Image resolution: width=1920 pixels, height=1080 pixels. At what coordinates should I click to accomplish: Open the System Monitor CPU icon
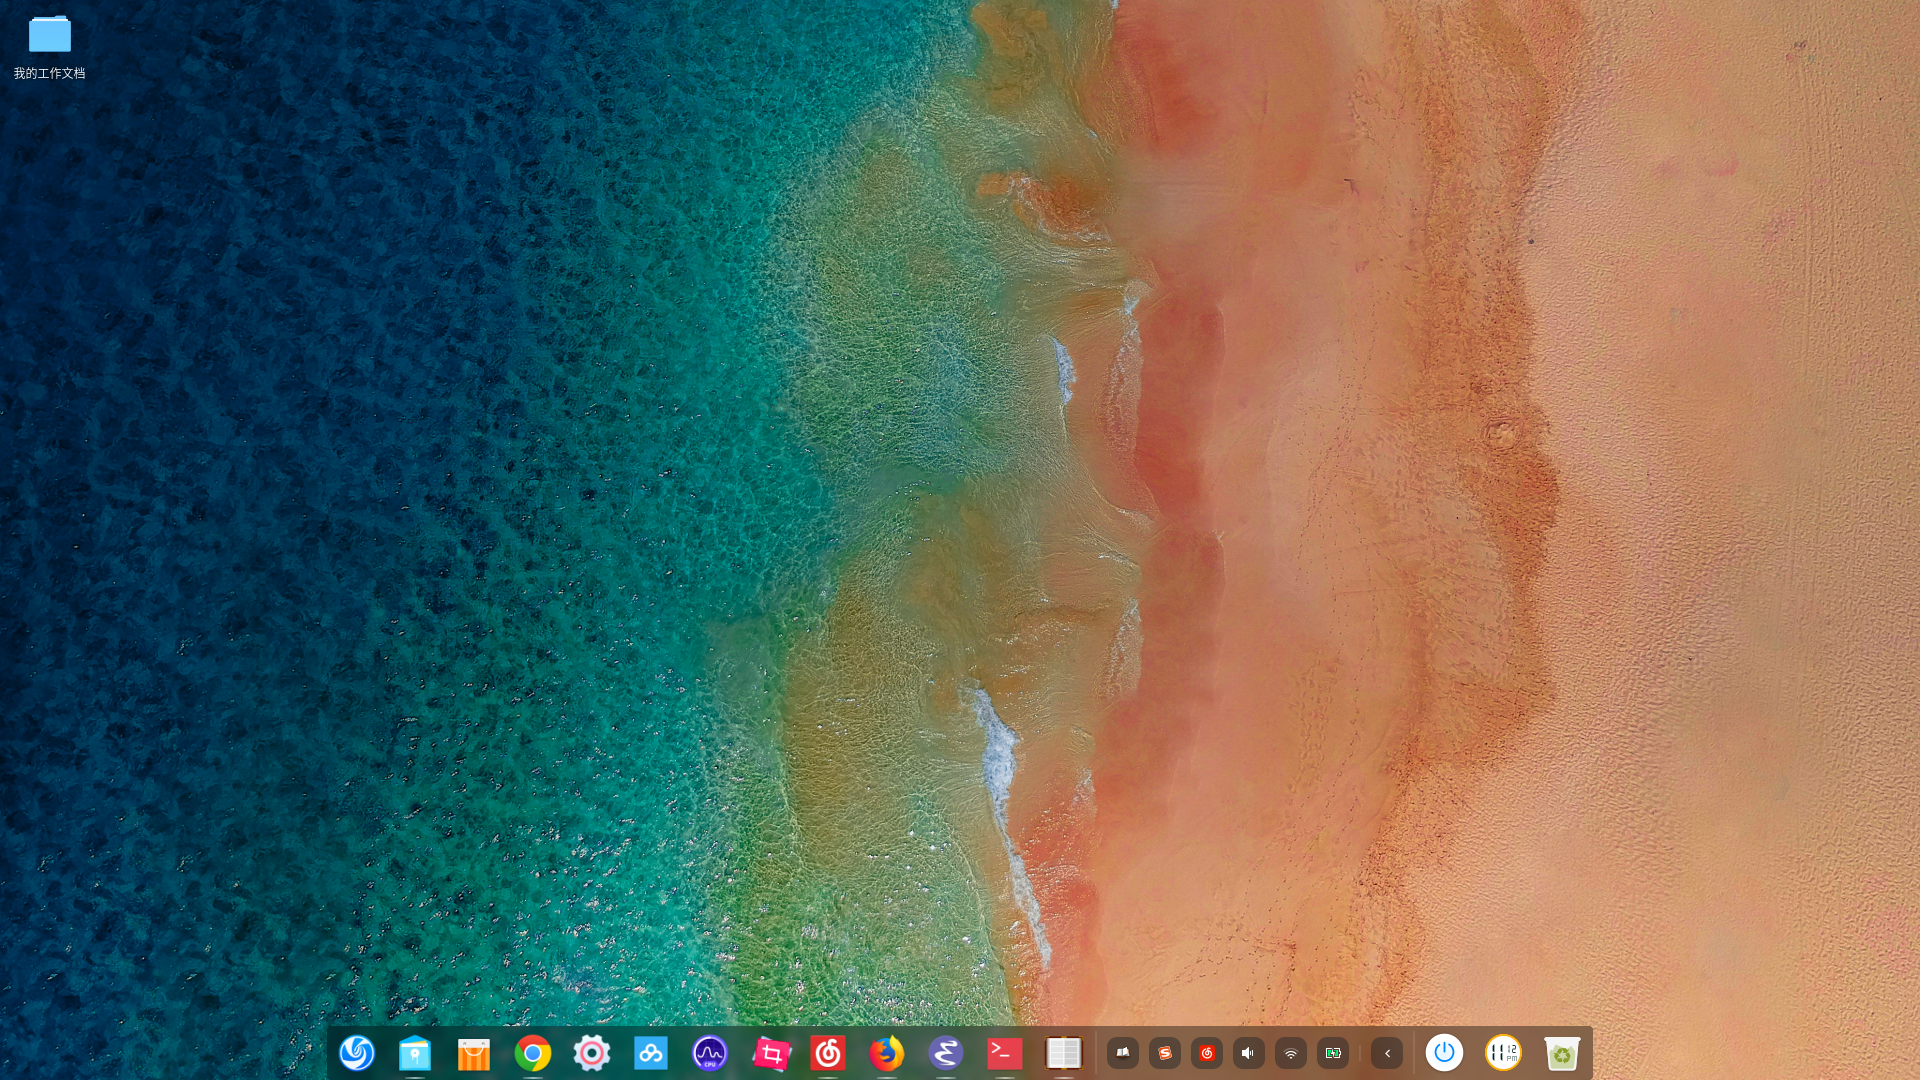point(710,1053)
